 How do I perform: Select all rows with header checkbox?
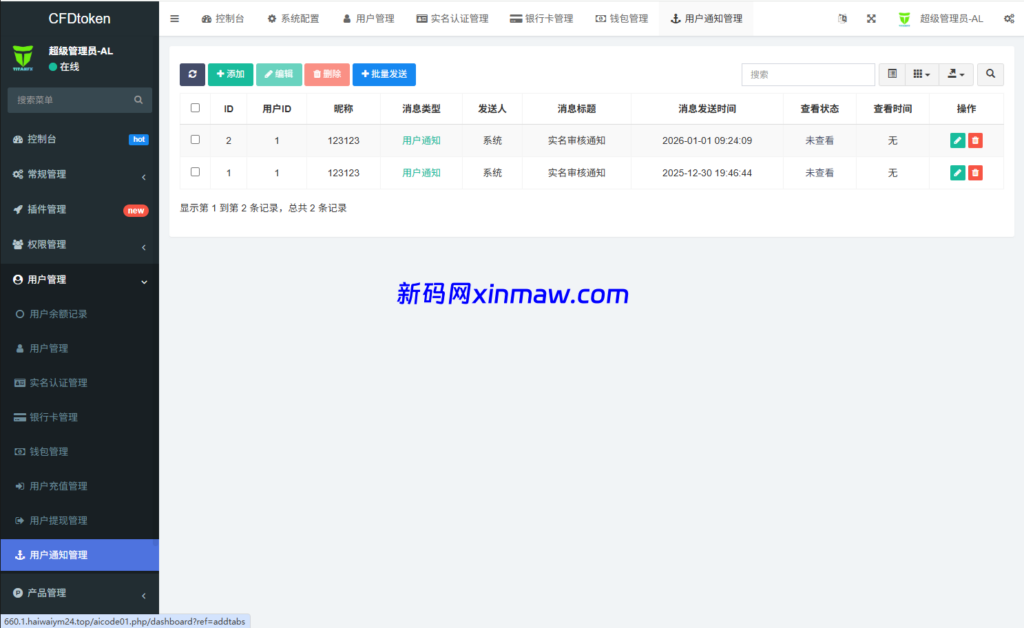(195, 108)
